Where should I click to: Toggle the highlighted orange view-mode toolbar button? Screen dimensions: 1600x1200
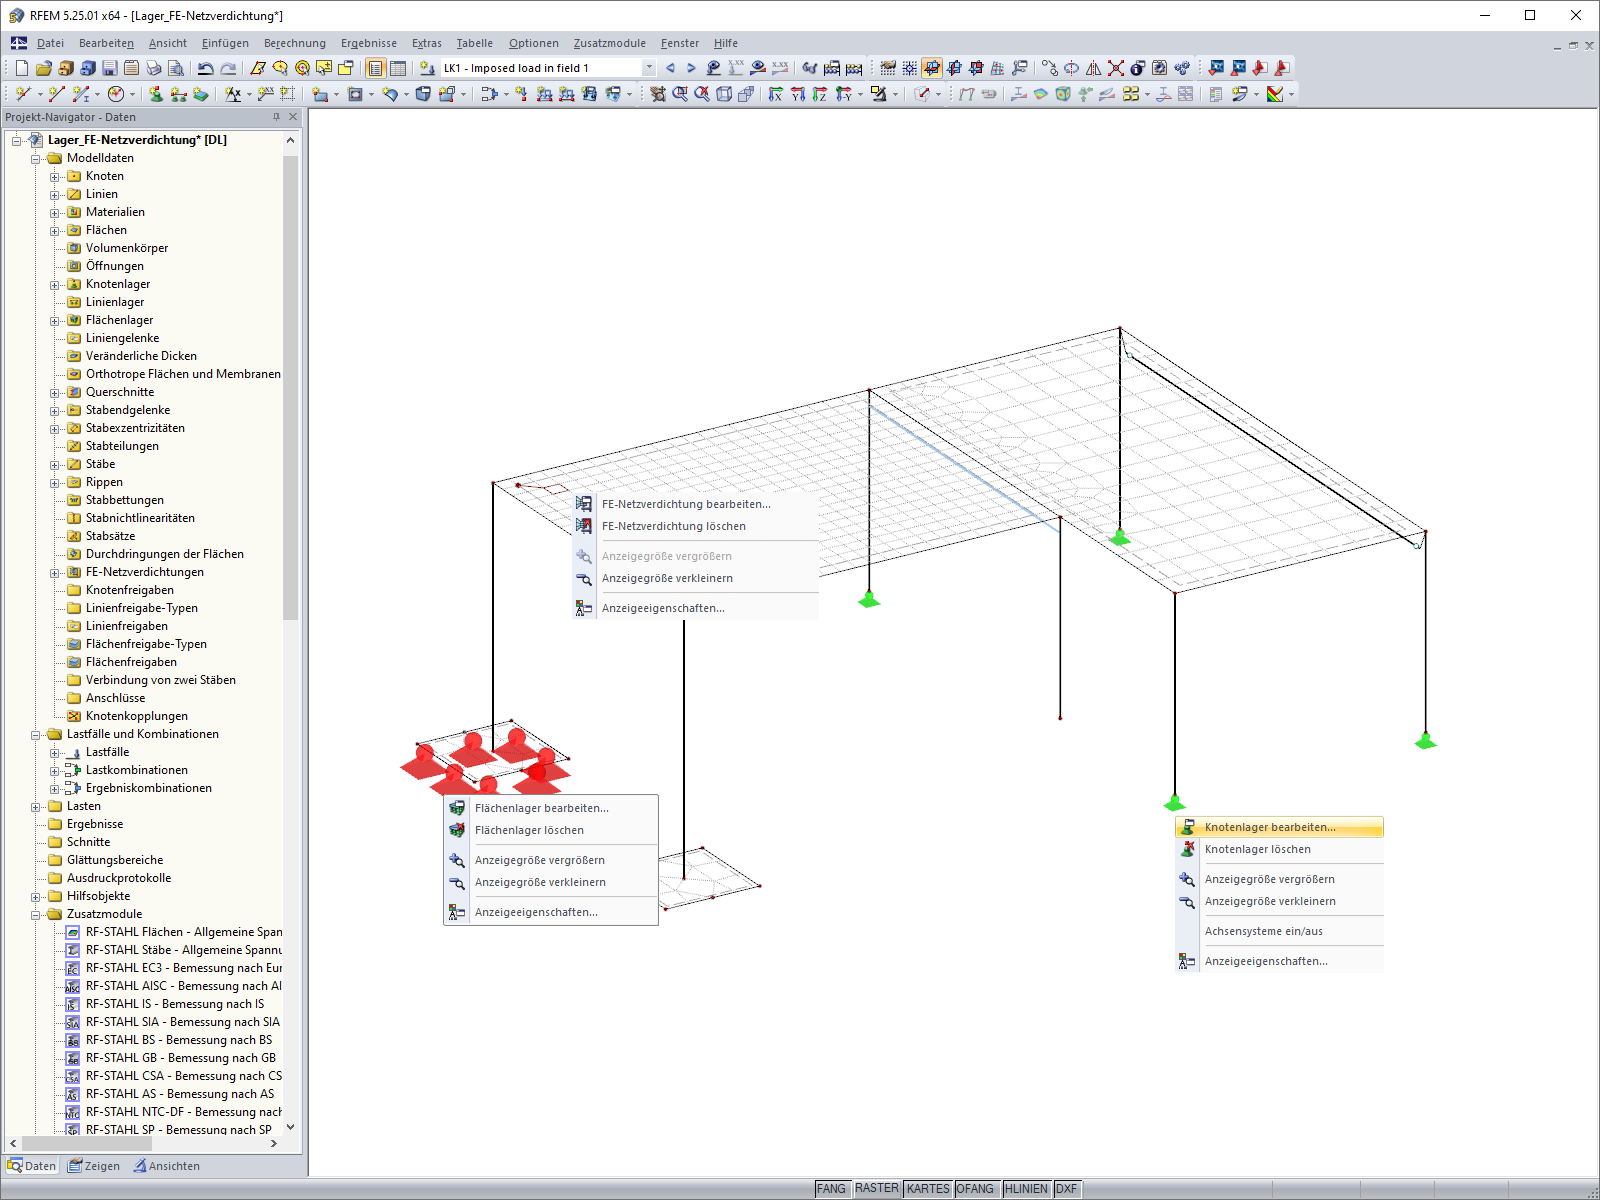pos(932,68)
